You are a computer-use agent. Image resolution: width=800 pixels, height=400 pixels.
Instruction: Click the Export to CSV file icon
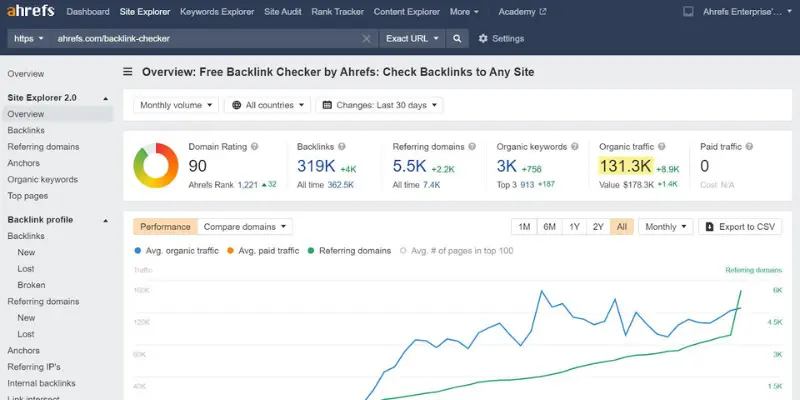point(710,227)
